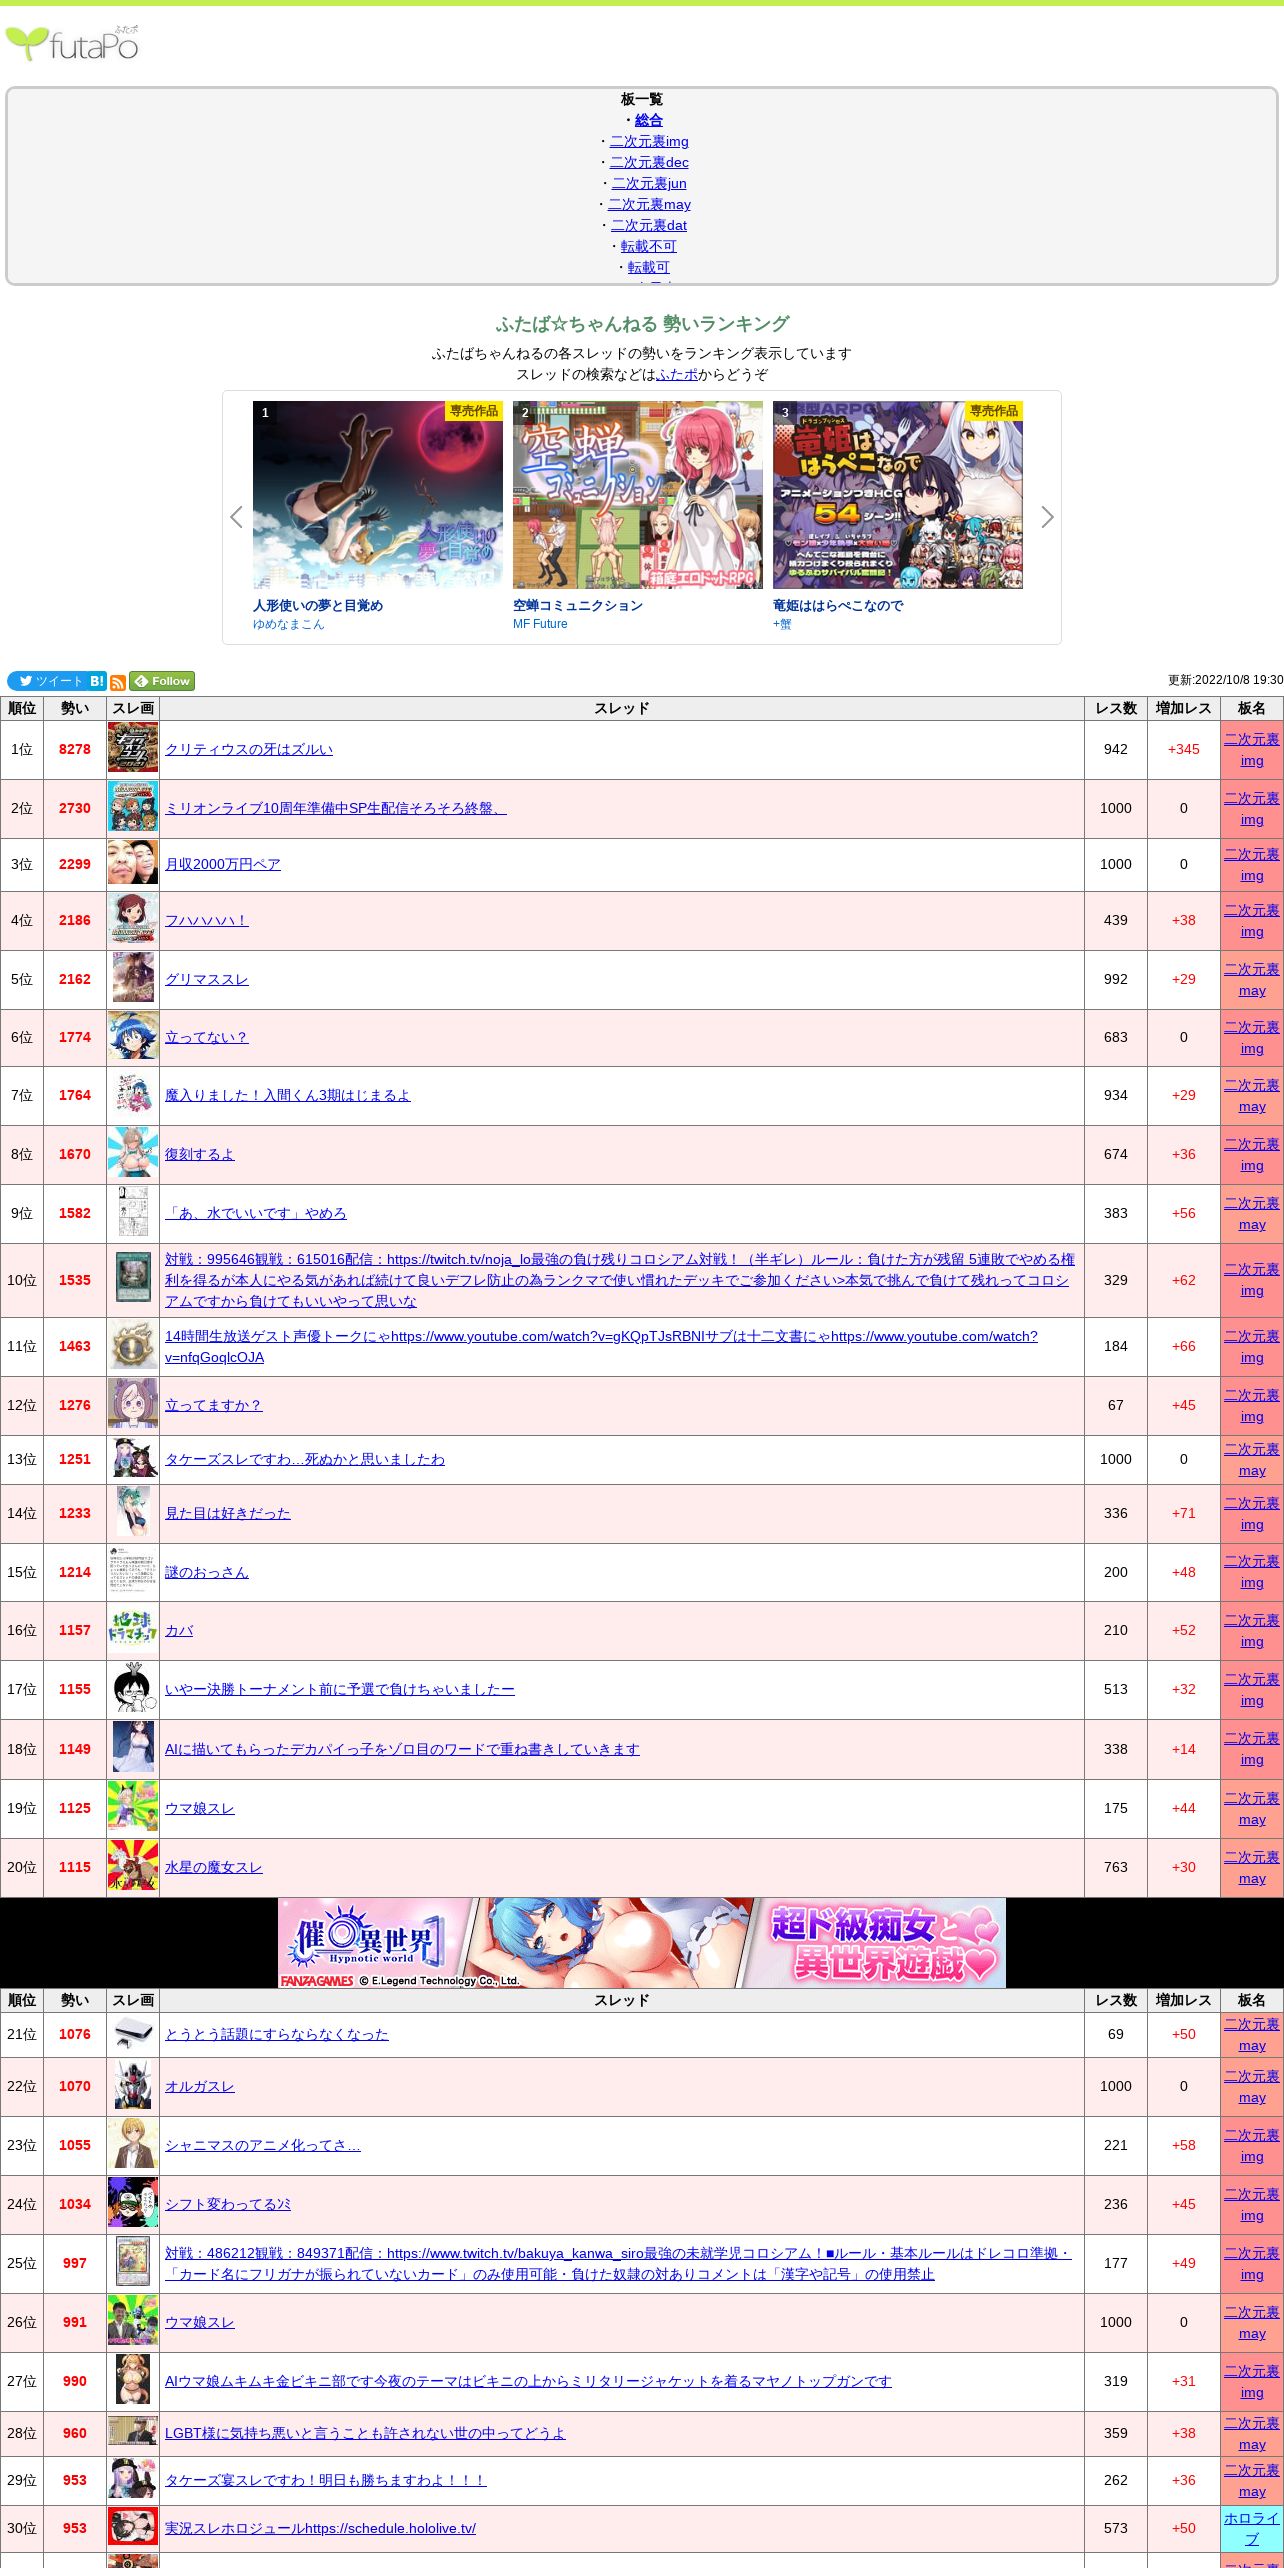The height and width of the screenshot is (2568, 1284).
Task: Open the 人形使いの夢と目覚め title link
Action: (x=318, y=605)
